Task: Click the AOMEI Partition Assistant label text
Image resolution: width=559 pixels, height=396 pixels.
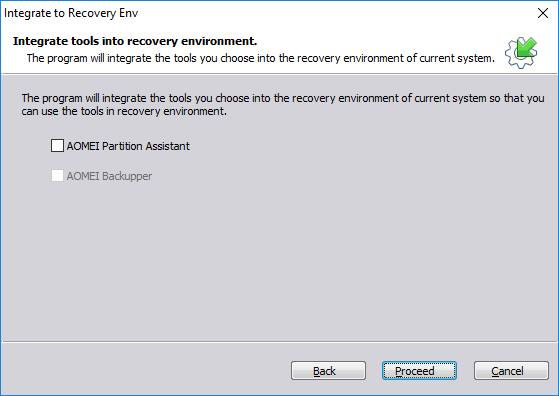Action: point(128,146)
